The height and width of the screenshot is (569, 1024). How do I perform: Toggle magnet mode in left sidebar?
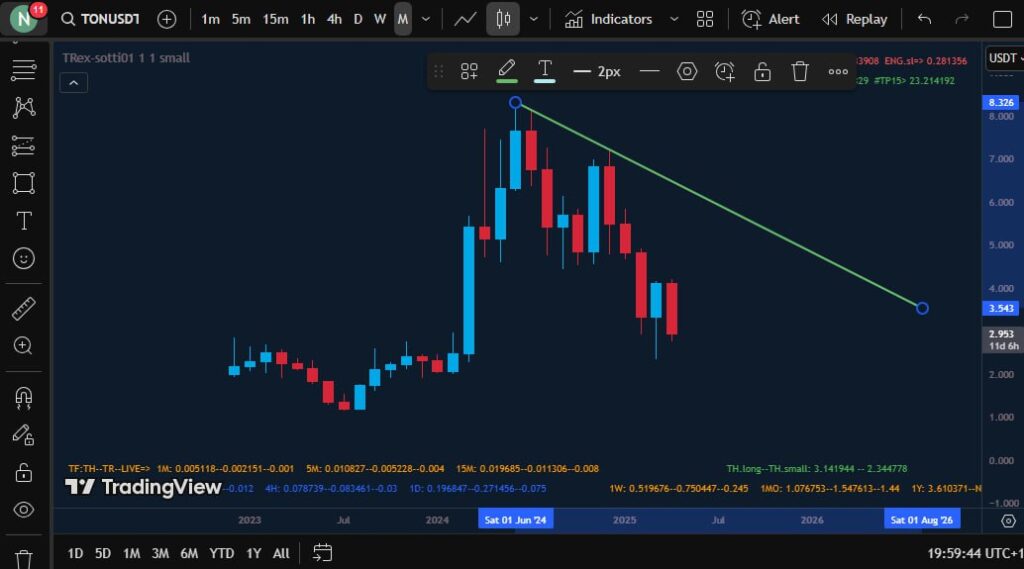coord(24,397)
